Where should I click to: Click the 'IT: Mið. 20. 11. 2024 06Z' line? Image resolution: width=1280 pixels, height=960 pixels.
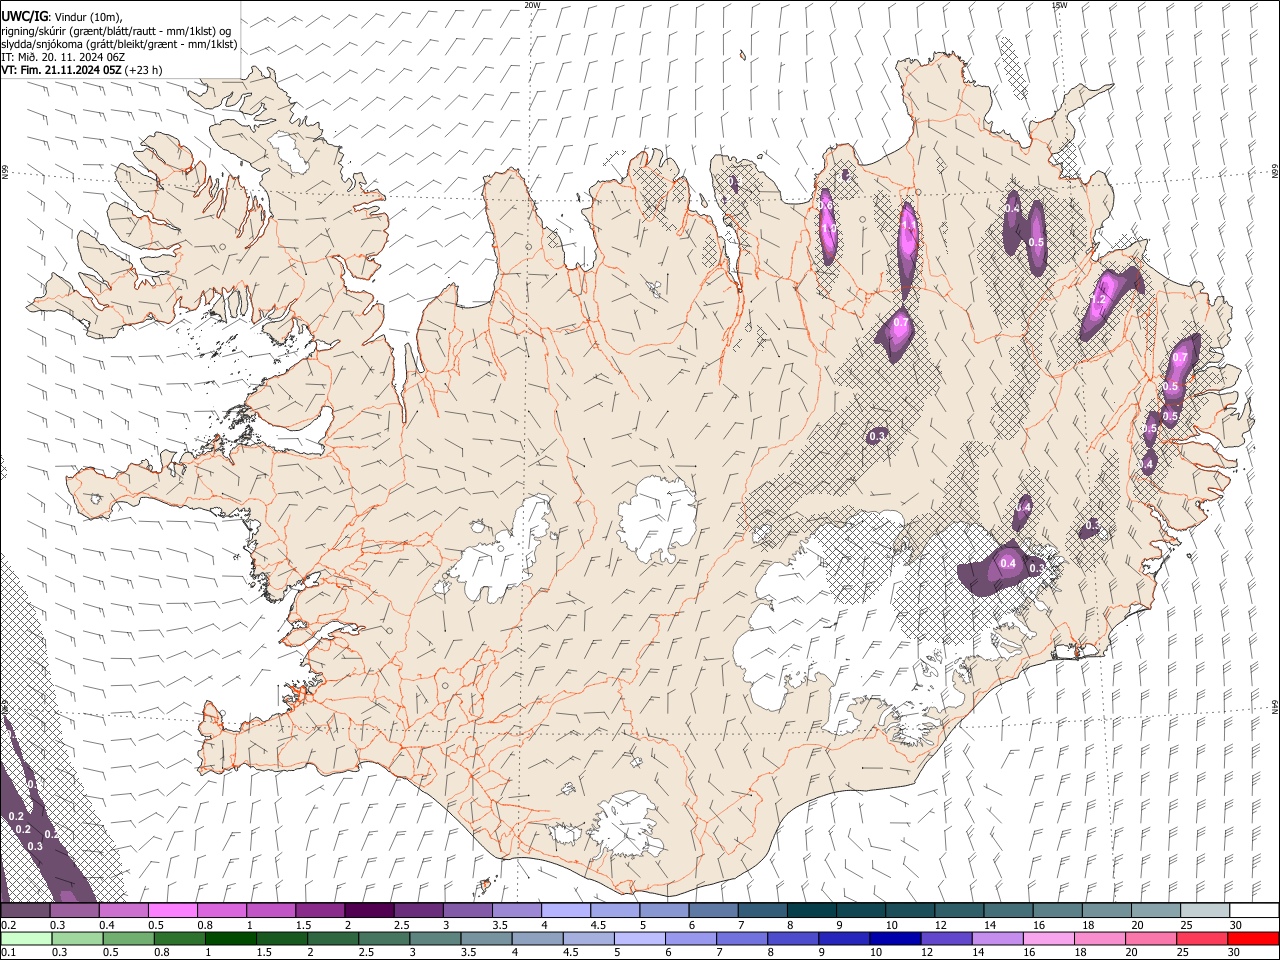pos(63,57)
